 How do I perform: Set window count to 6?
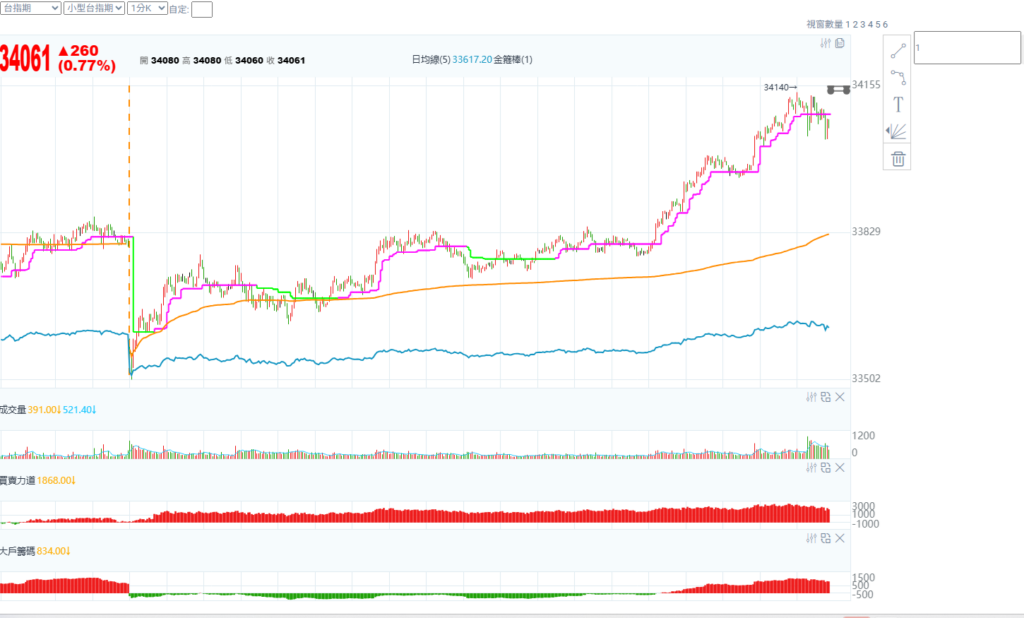885,24
